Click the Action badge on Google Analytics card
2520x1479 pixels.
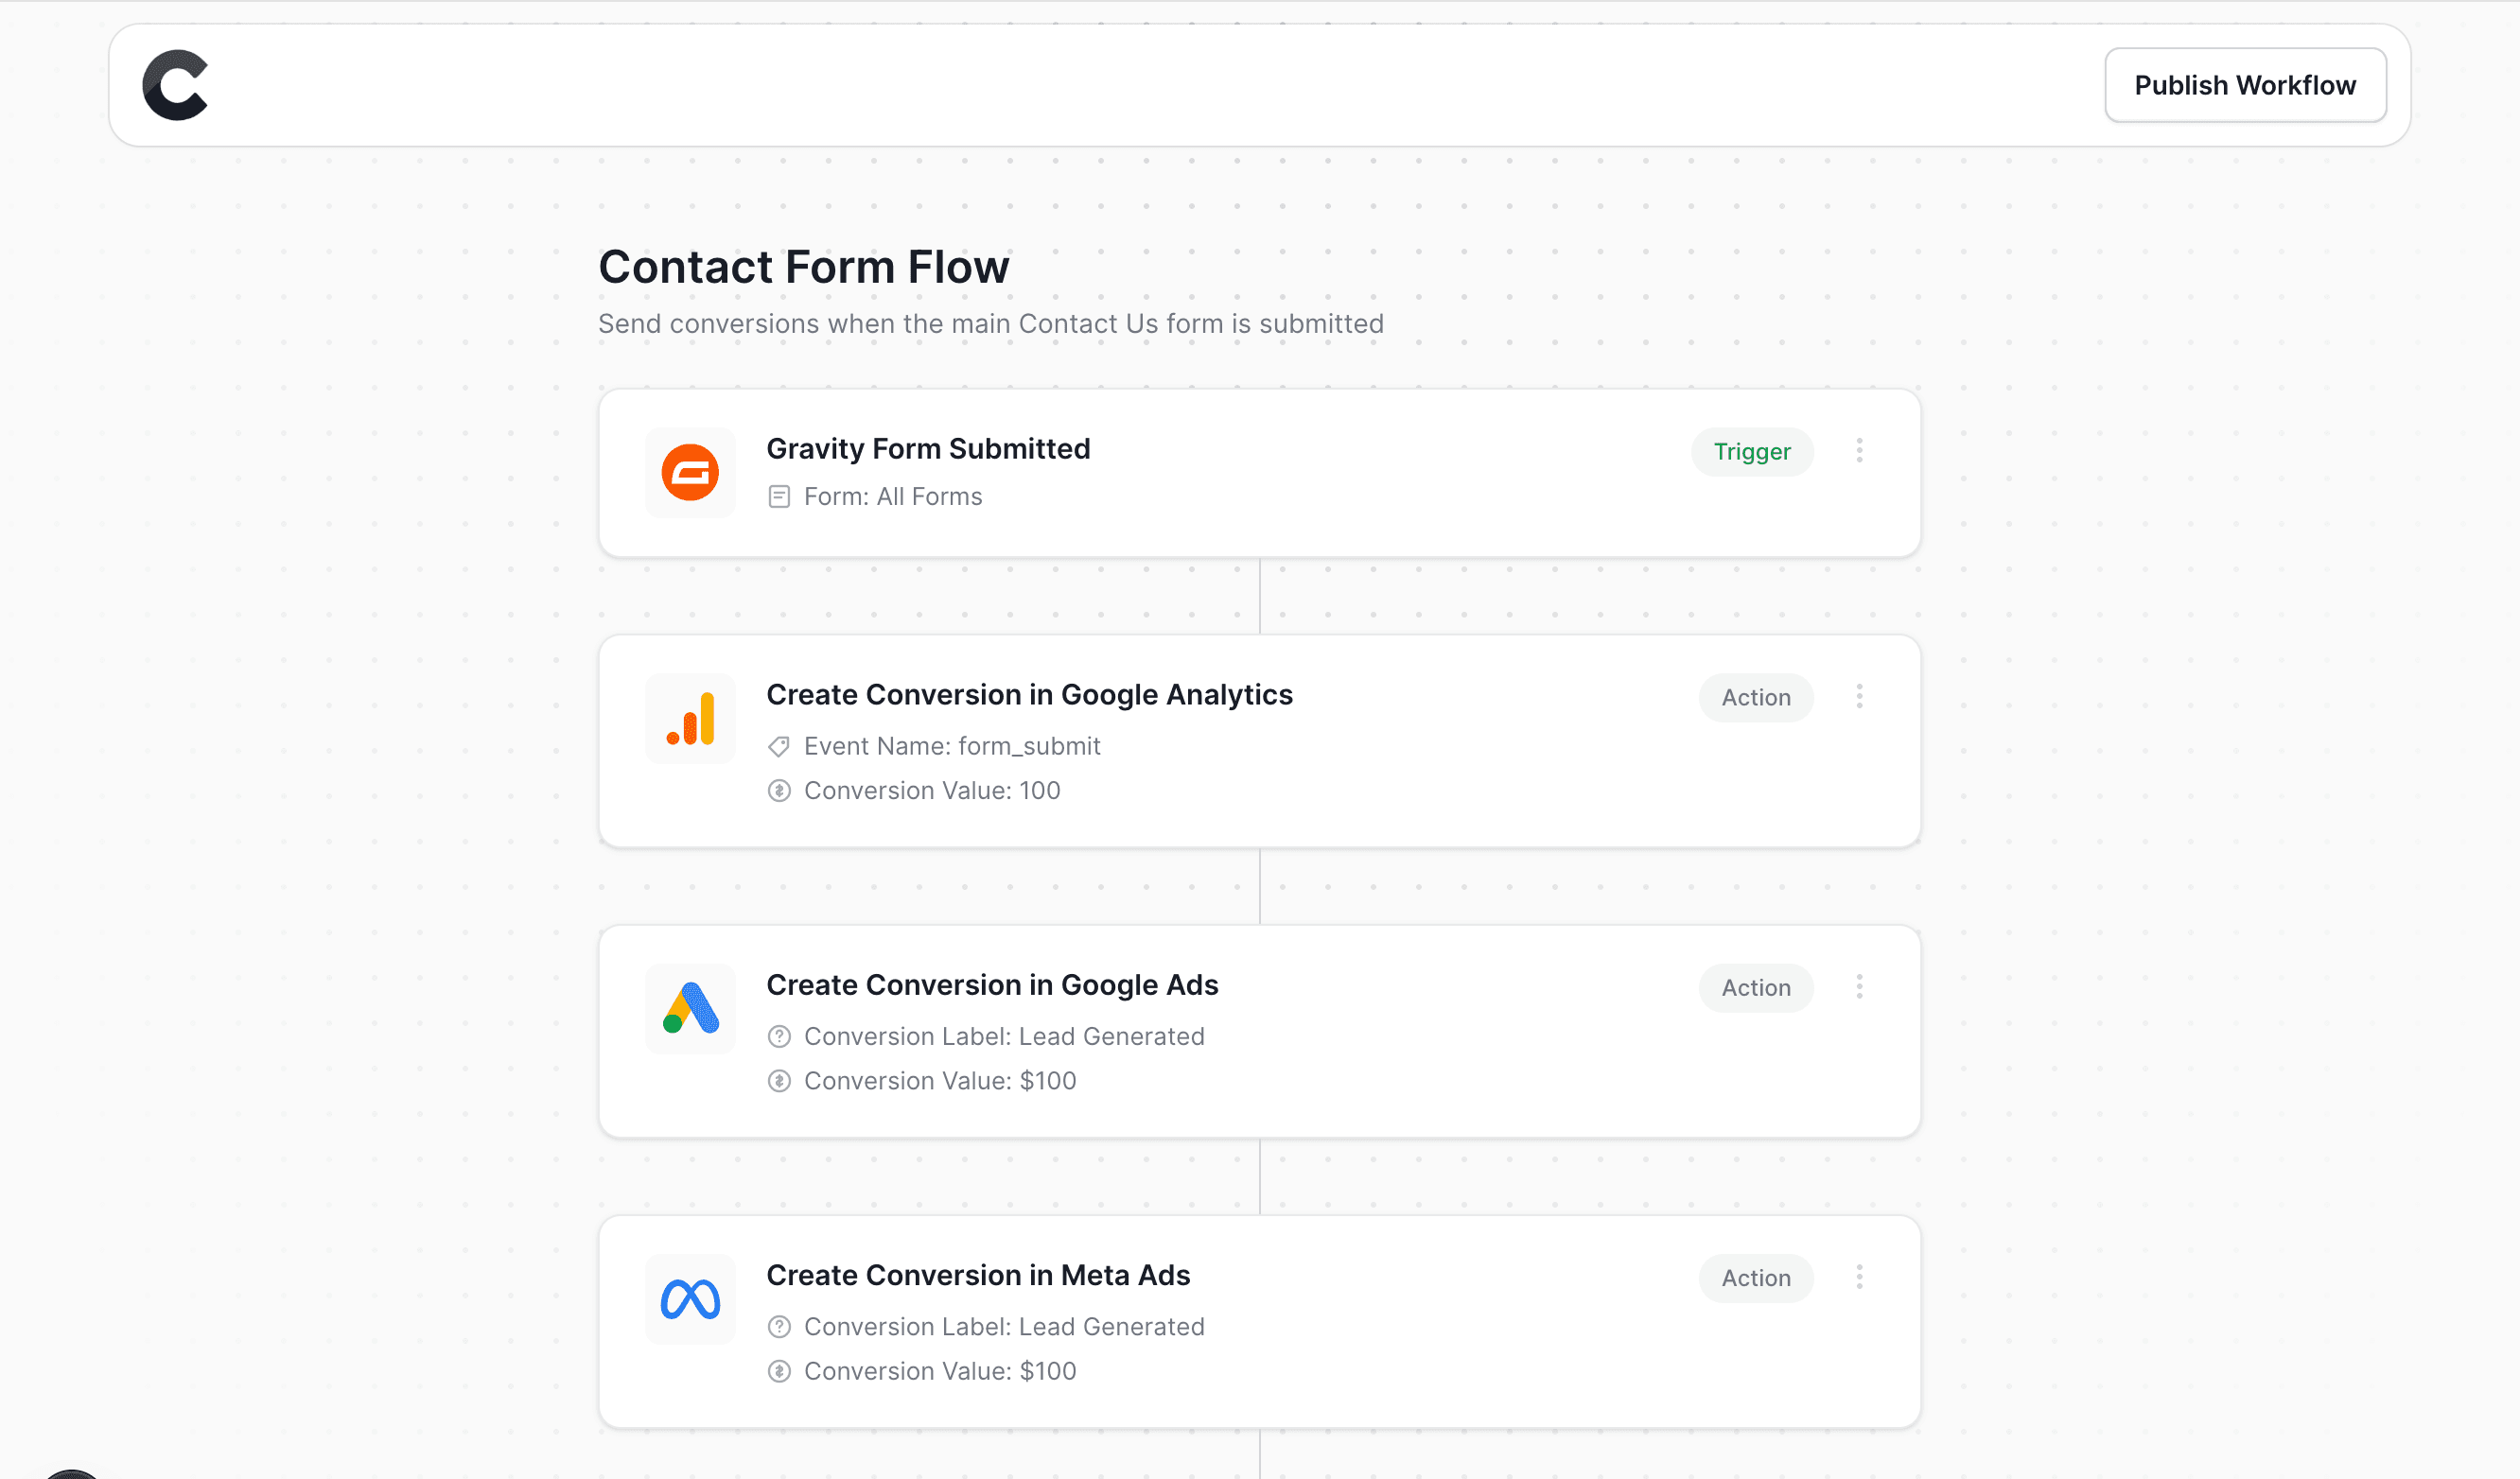(x=1755, y=697)
